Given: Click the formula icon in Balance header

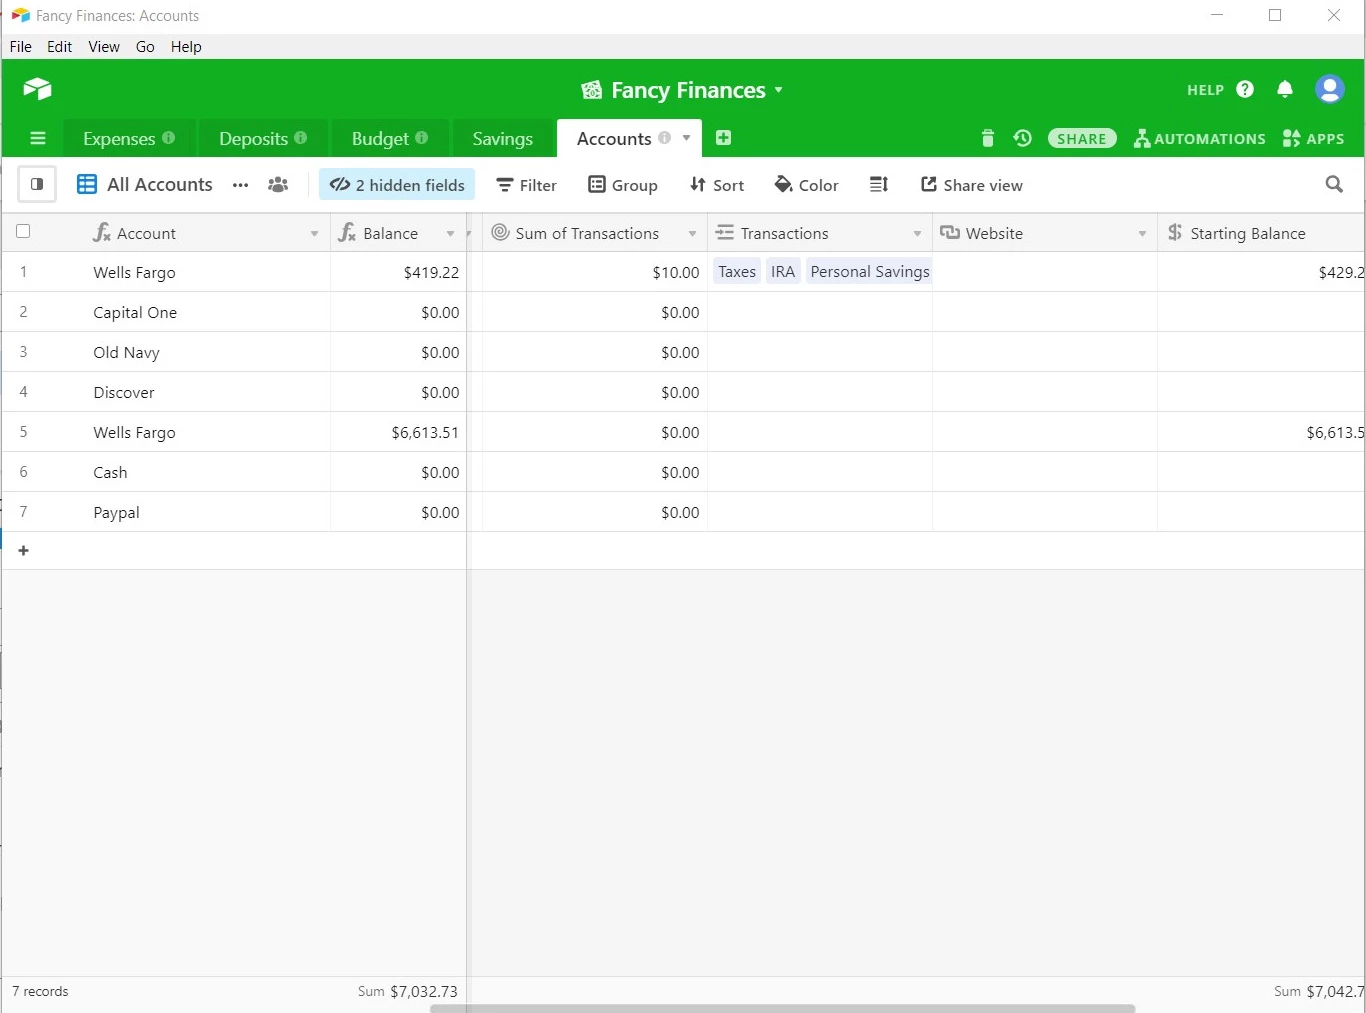Looking at the screenshot, I should (x=347, y=233).
